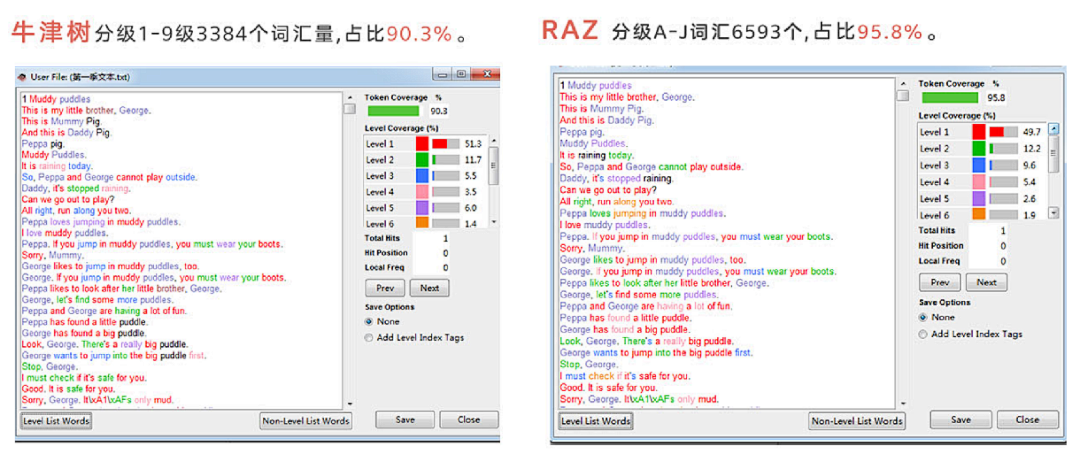This screenshot has height=454, width=1080.
Task: Click Level 1 row showing 49.7
Action: pyautogui.click(x=983, y=132)
